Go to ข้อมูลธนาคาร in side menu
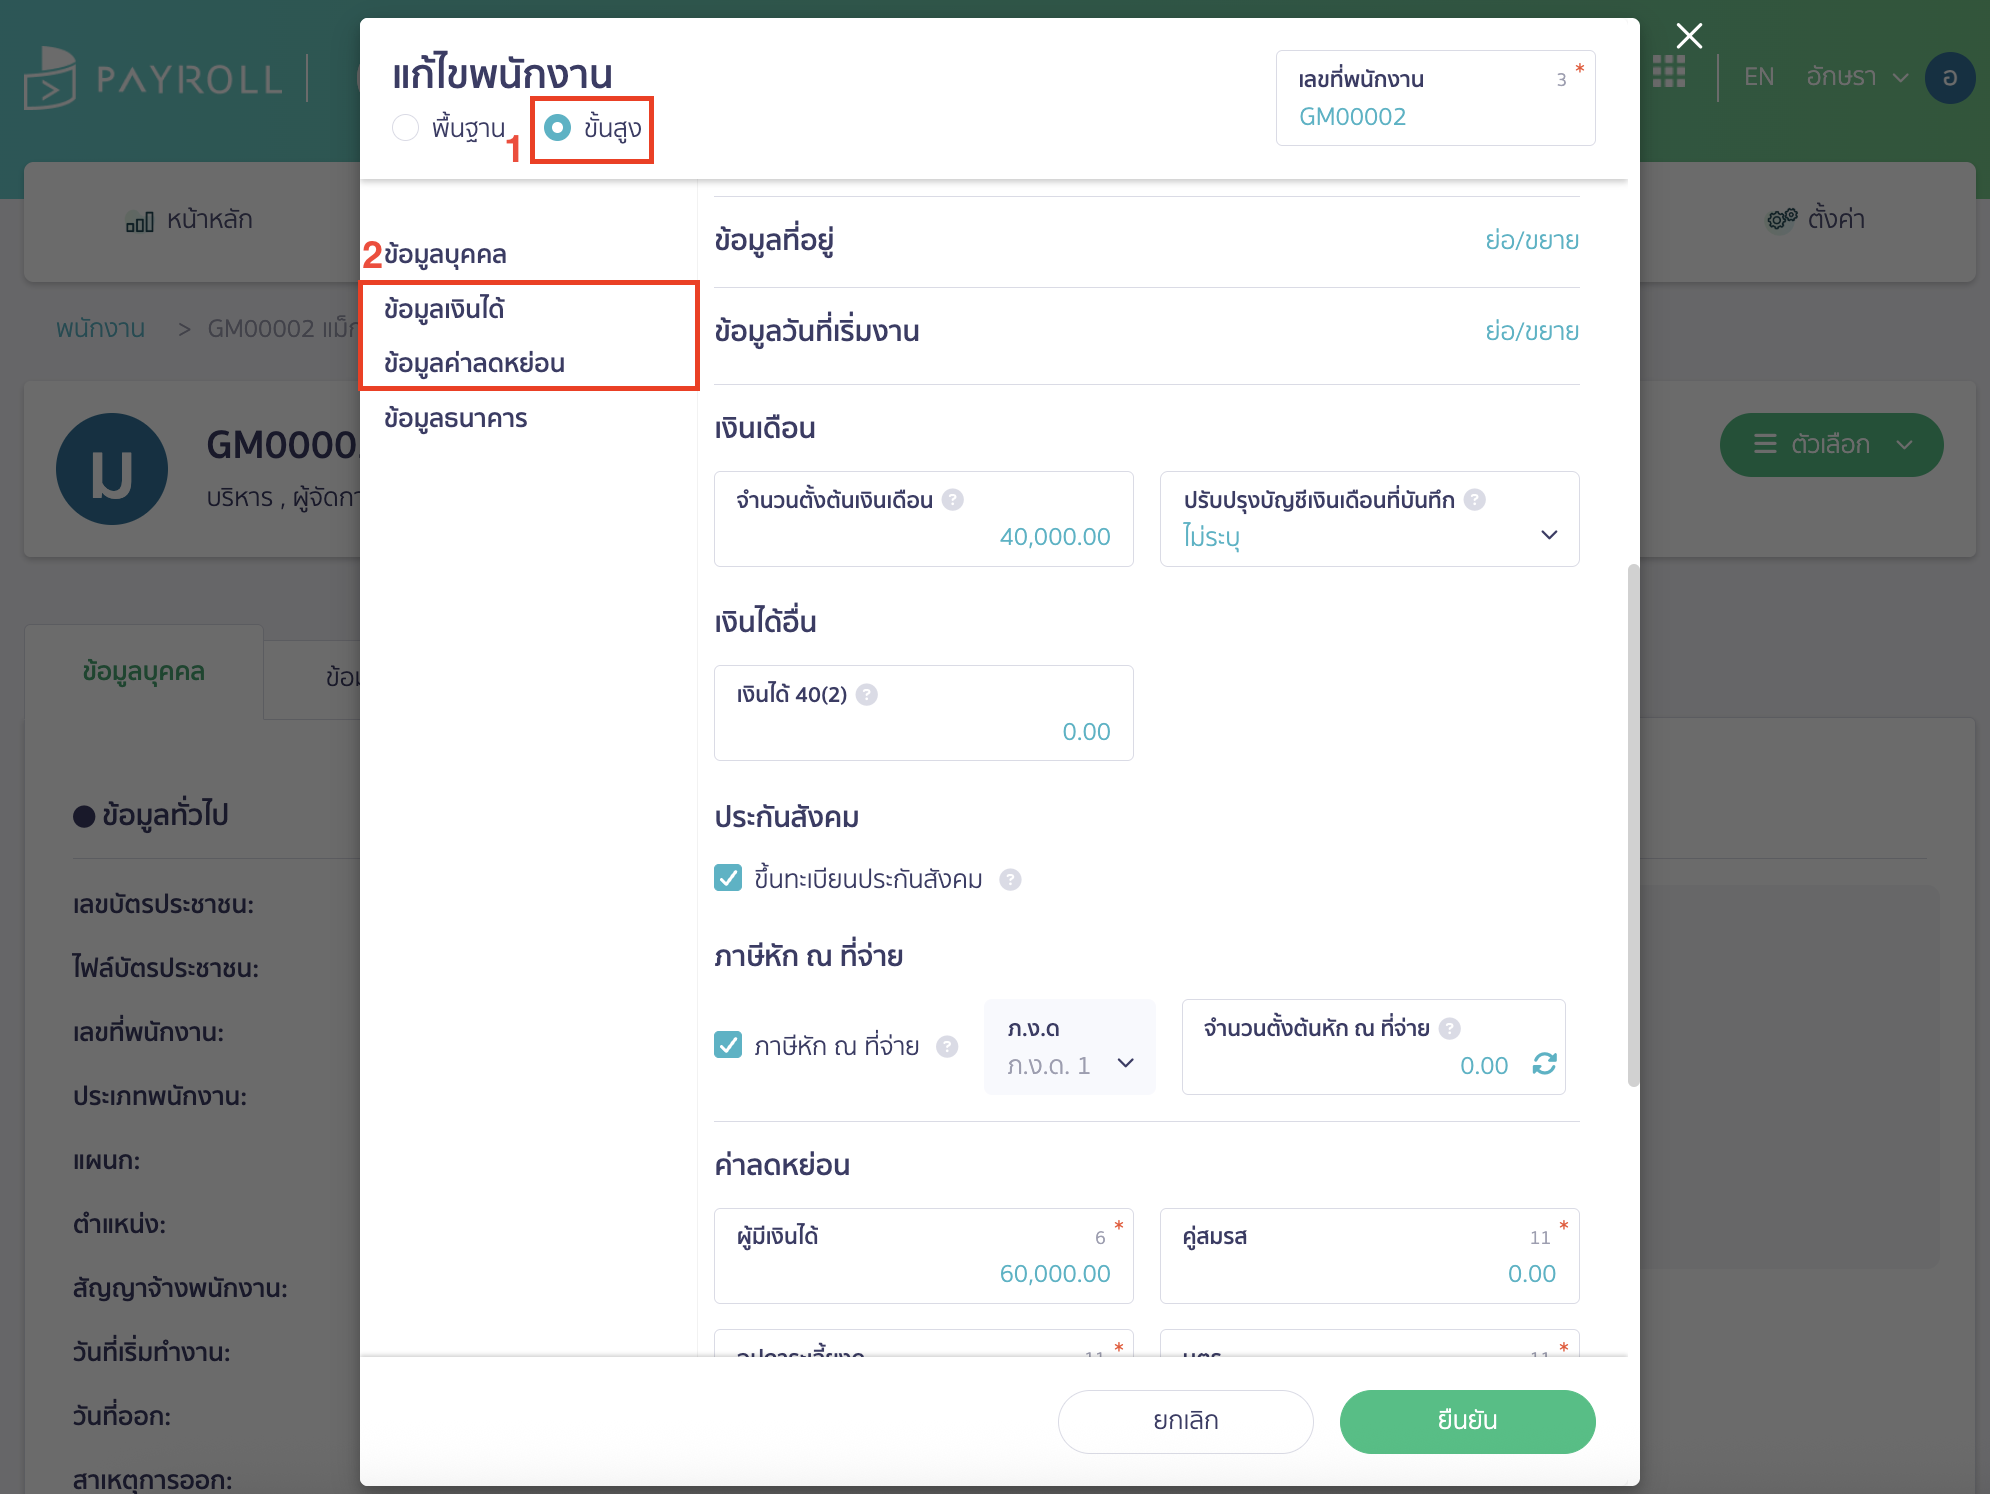The height and width of the screenshot is (1494, 1990). pyautogui.click(x=455, y=418)
